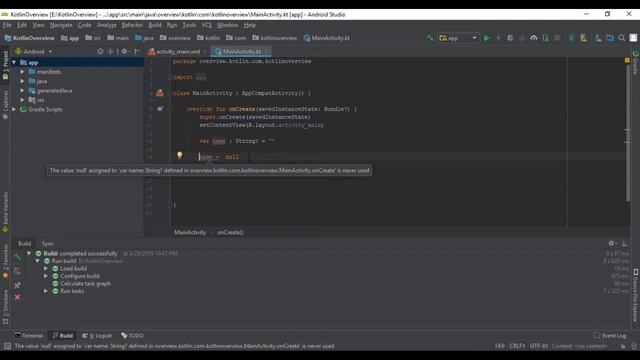Open the Build menu
The width and height of the screenshot is (640, 360).
tap(155, 25)
